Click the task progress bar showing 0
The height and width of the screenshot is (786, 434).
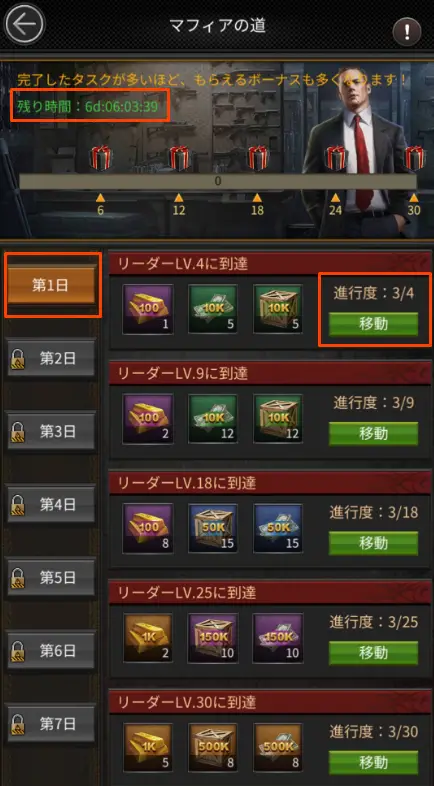pyautogui.click(x=218, y=181)
